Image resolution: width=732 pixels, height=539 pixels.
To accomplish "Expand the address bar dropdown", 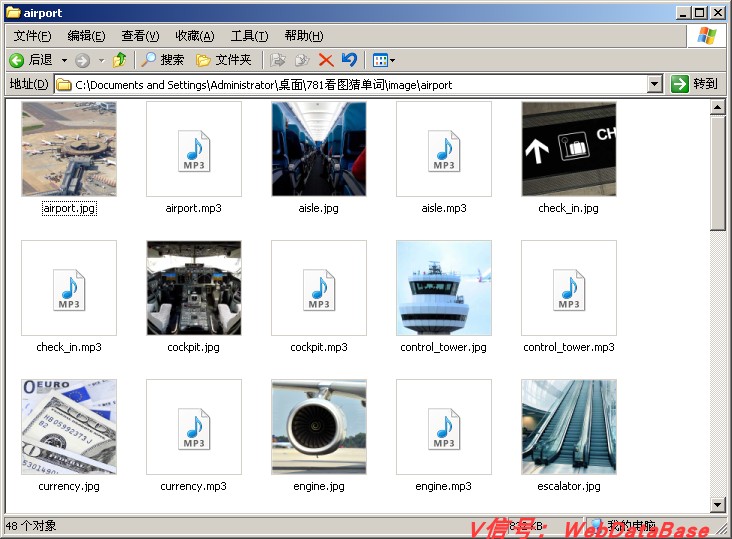I will [655, 84].
